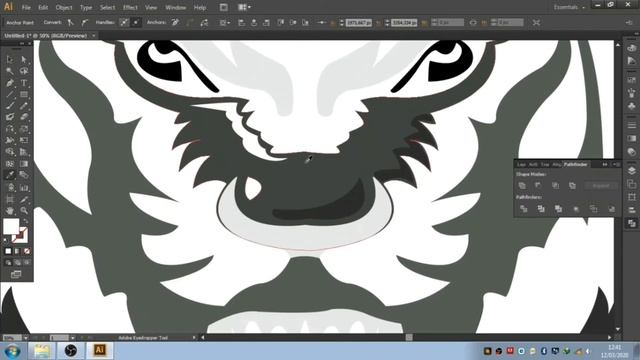Viewport: 640px width, 360px height.
Task: Select the Rotate tool
Action: tap(10, 129)
